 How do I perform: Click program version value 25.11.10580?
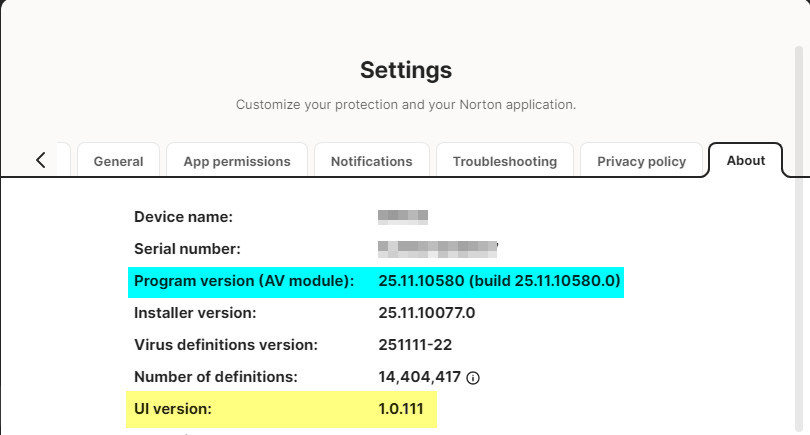[x=499, y=281]
